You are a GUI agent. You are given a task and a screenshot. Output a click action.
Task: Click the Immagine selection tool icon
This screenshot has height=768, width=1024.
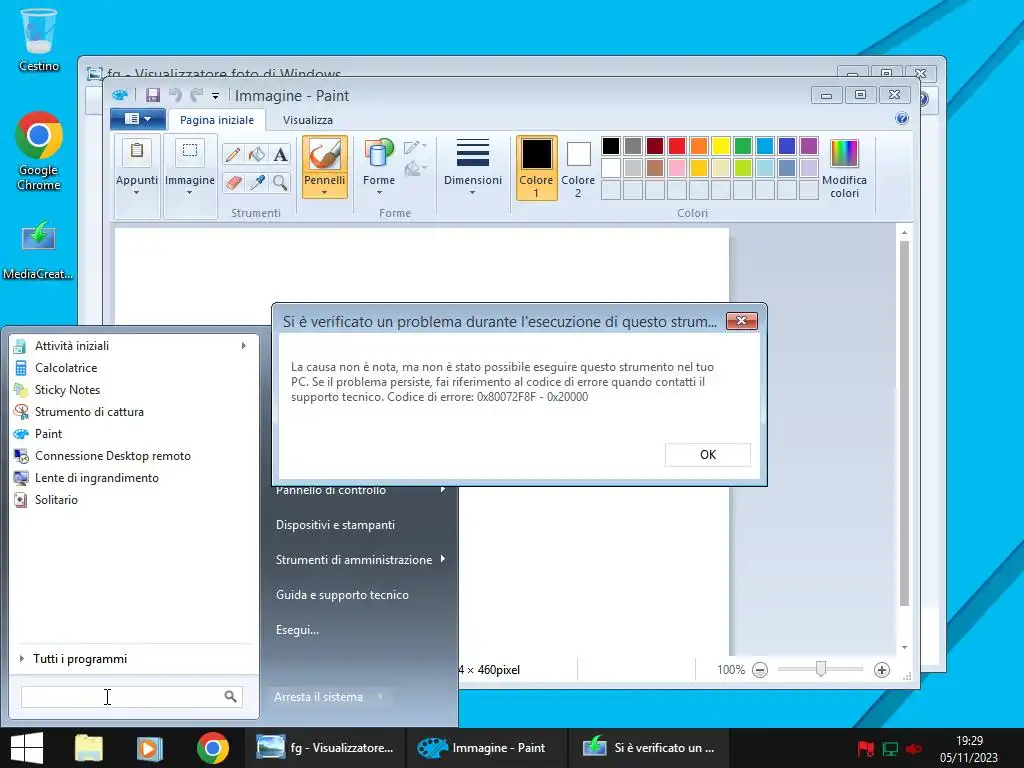click(x=189, y=152)
